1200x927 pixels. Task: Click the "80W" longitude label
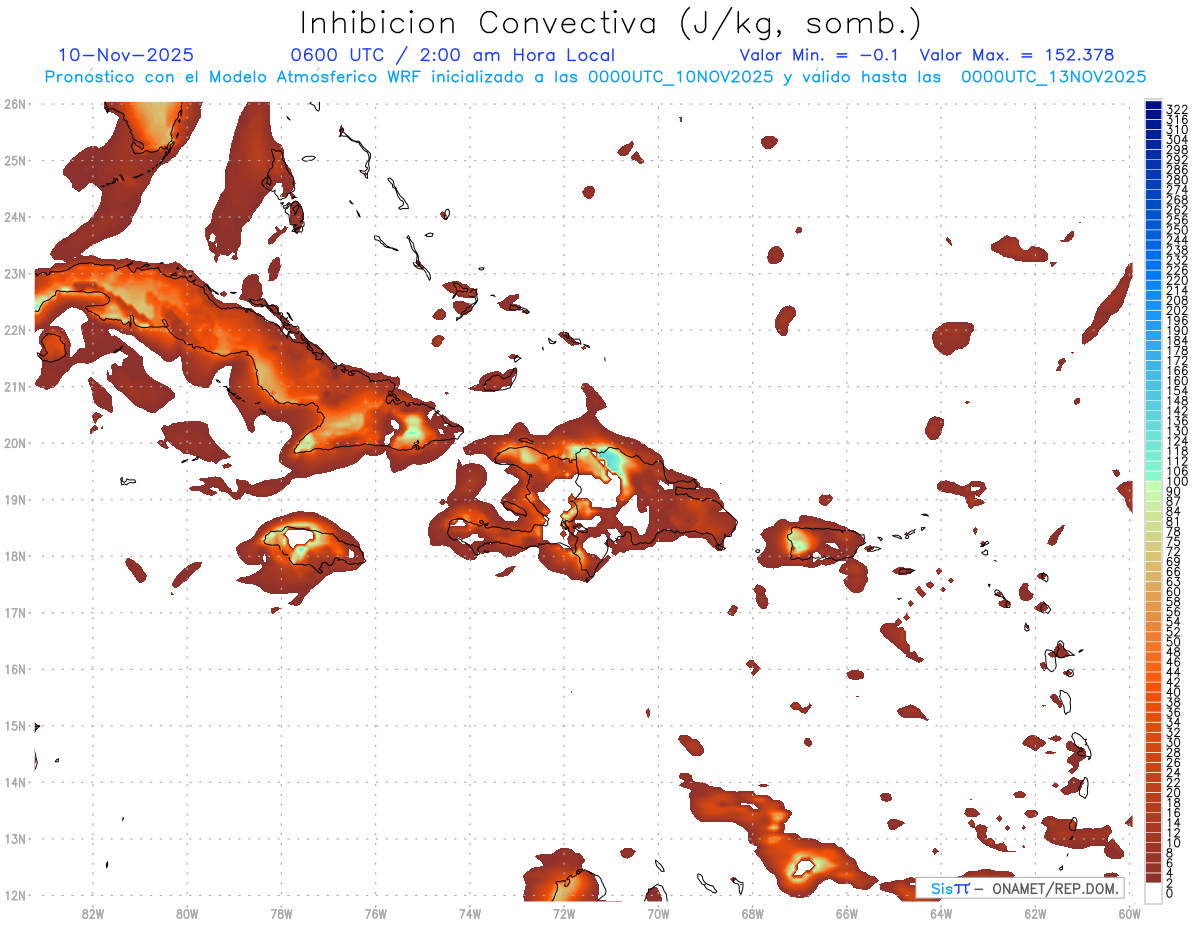(187, 913)
